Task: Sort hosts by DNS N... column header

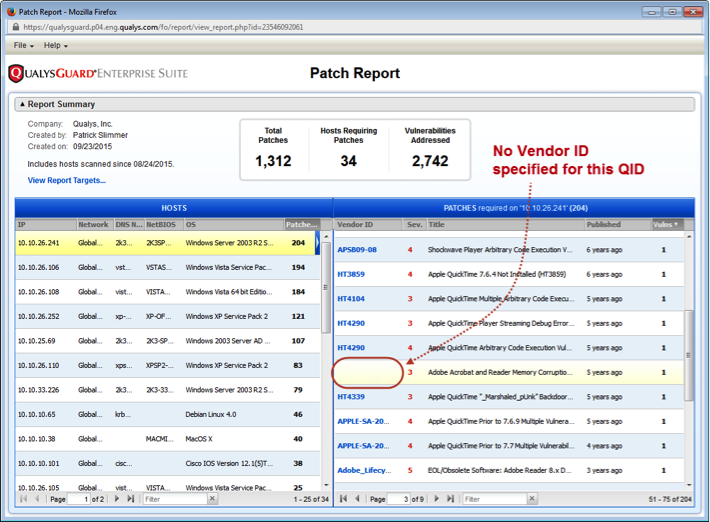Action: tap(129, 225)
